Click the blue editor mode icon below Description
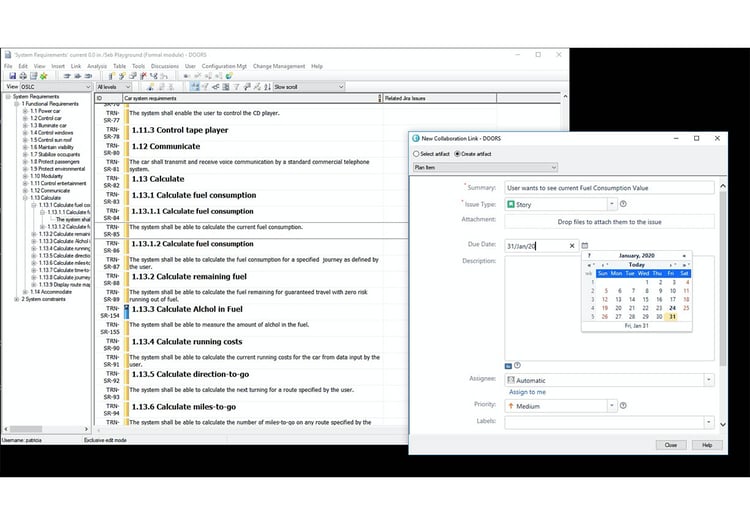750x525 pixels. click(508, 366)
